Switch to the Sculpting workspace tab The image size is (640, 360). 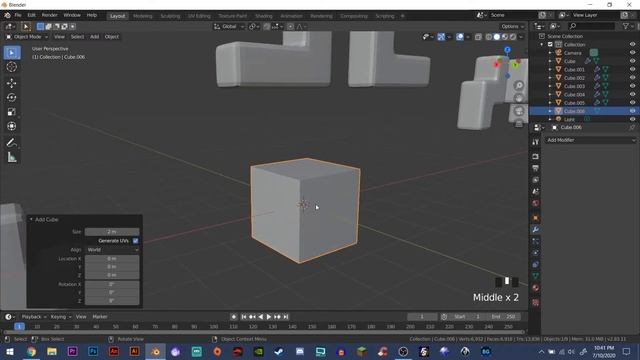coord(170,16)
